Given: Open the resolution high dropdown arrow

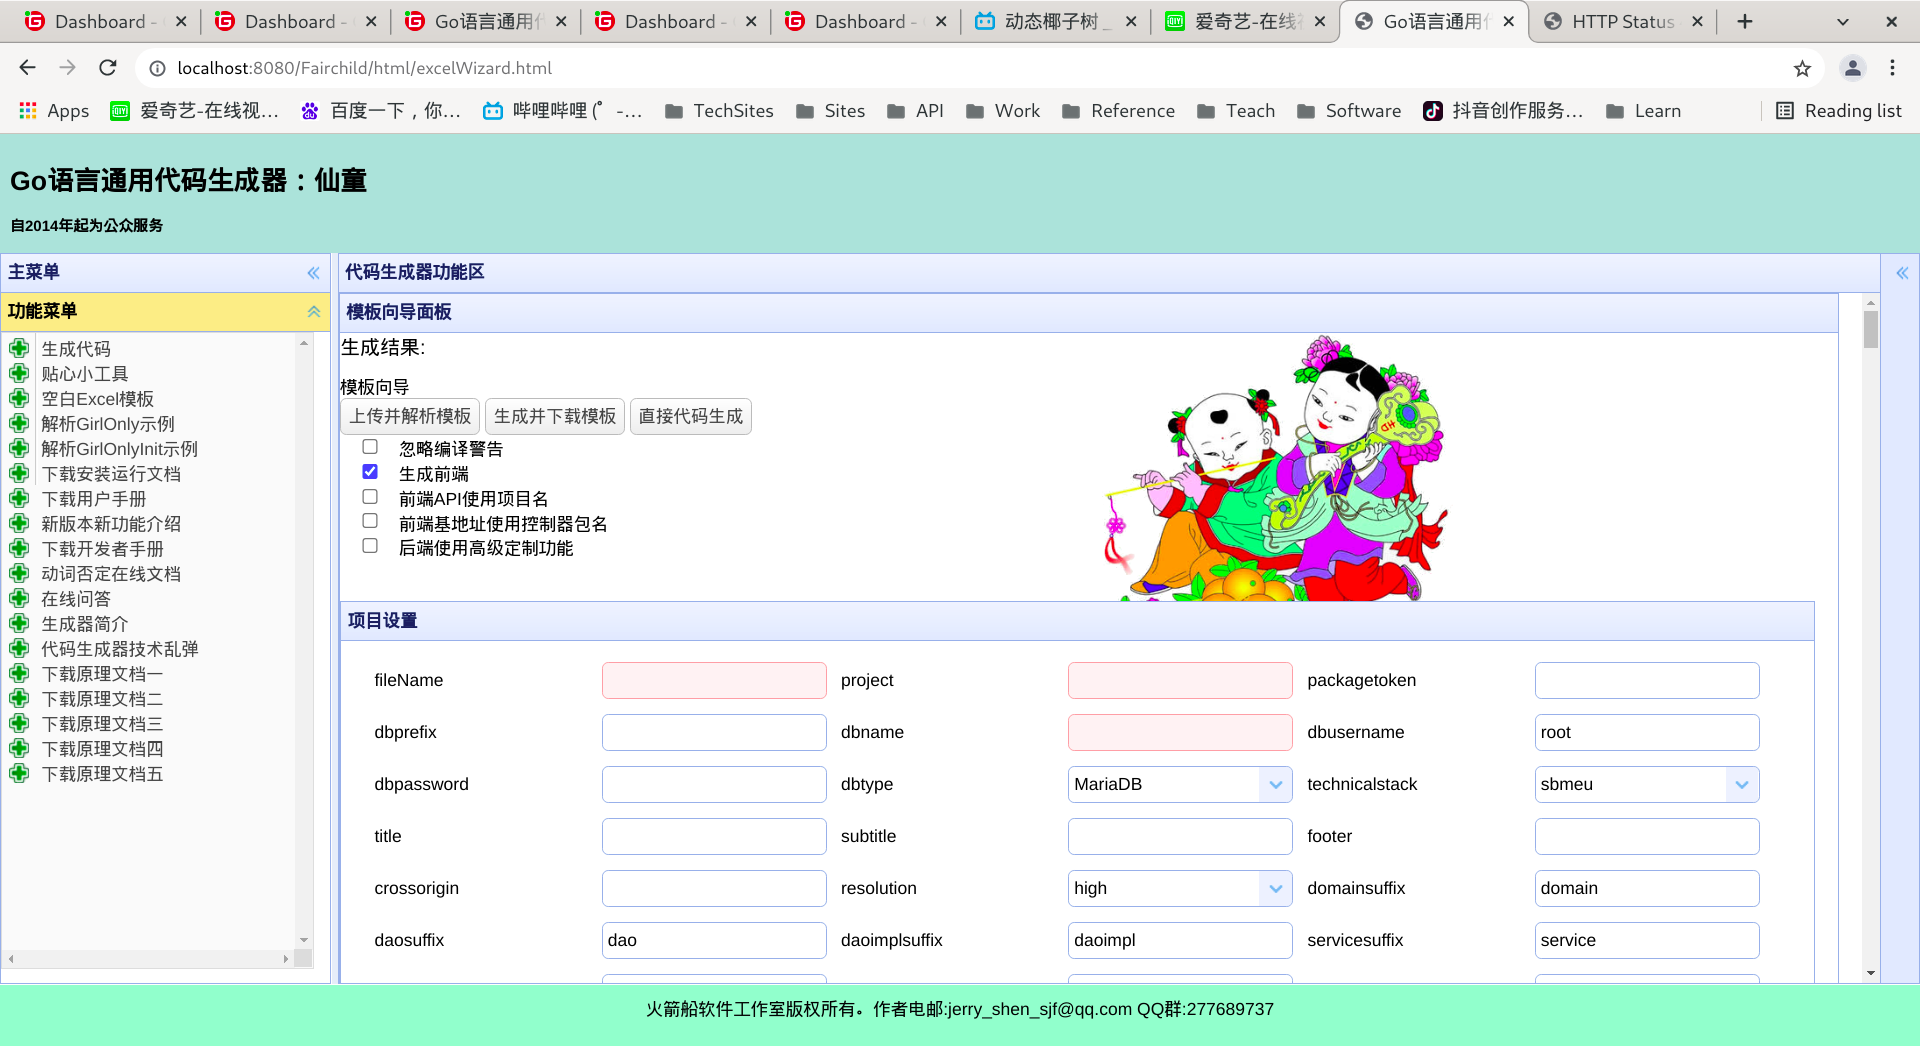Looking at the screenshot, I should (x=1275, y=888).
